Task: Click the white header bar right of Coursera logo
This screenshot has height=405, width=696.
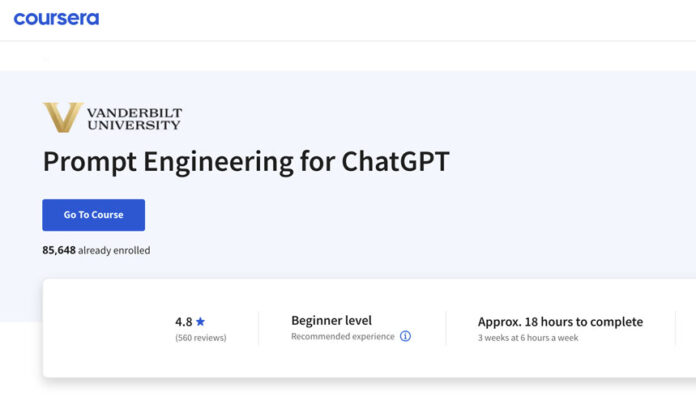Action: [x=400, y=19]
